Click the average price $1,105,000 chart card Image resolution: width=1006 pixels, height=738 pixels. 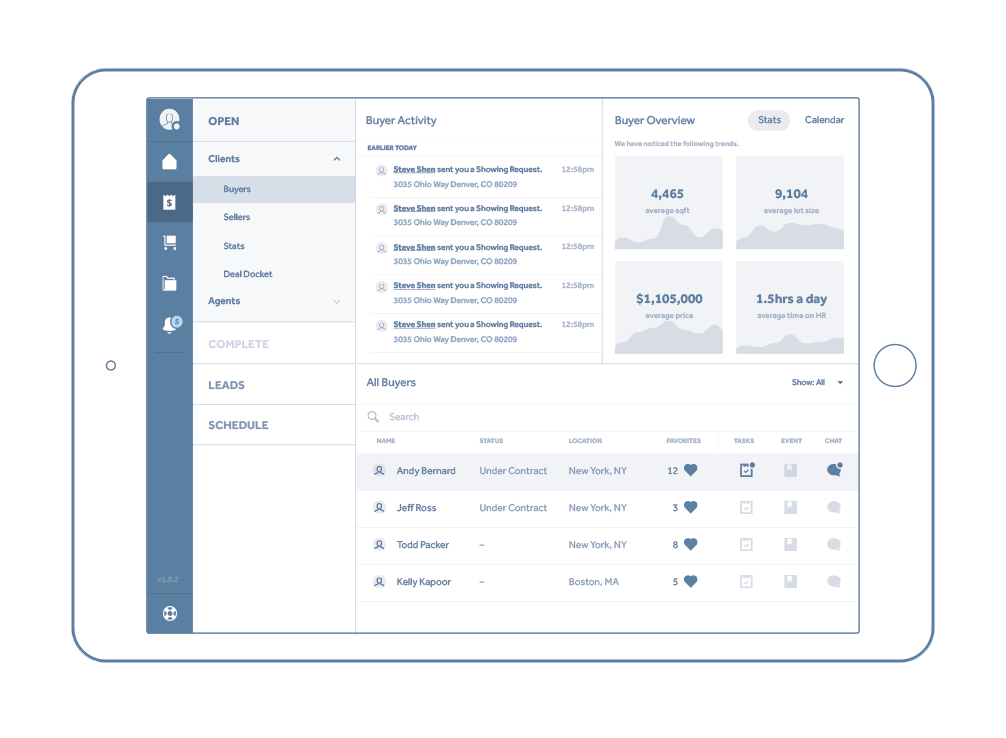point(669,307)
